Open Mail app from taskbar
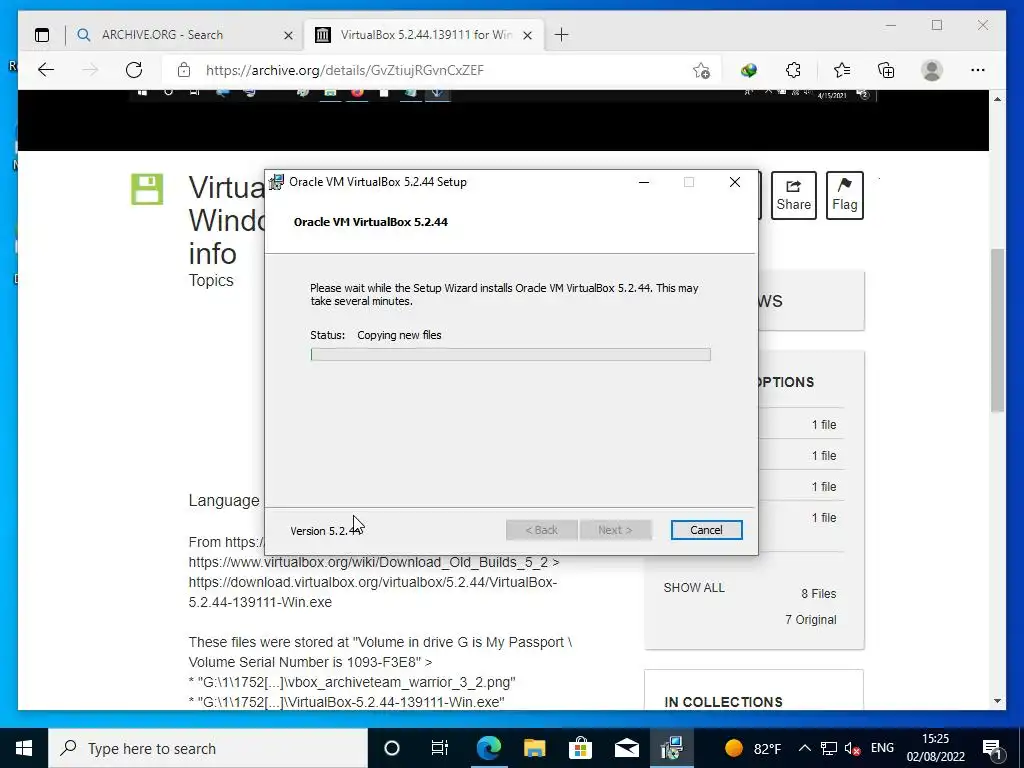The height and width of the screenshot is (768, 1024). 626,748
